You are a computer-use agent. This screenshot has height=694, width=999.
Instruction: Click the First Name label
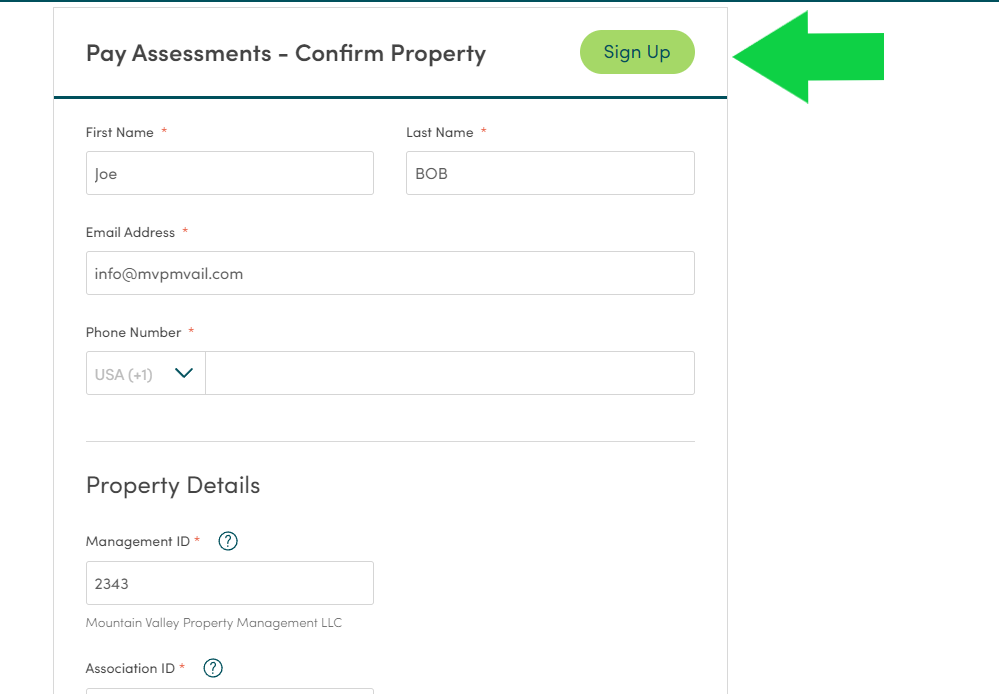point(120,133)
